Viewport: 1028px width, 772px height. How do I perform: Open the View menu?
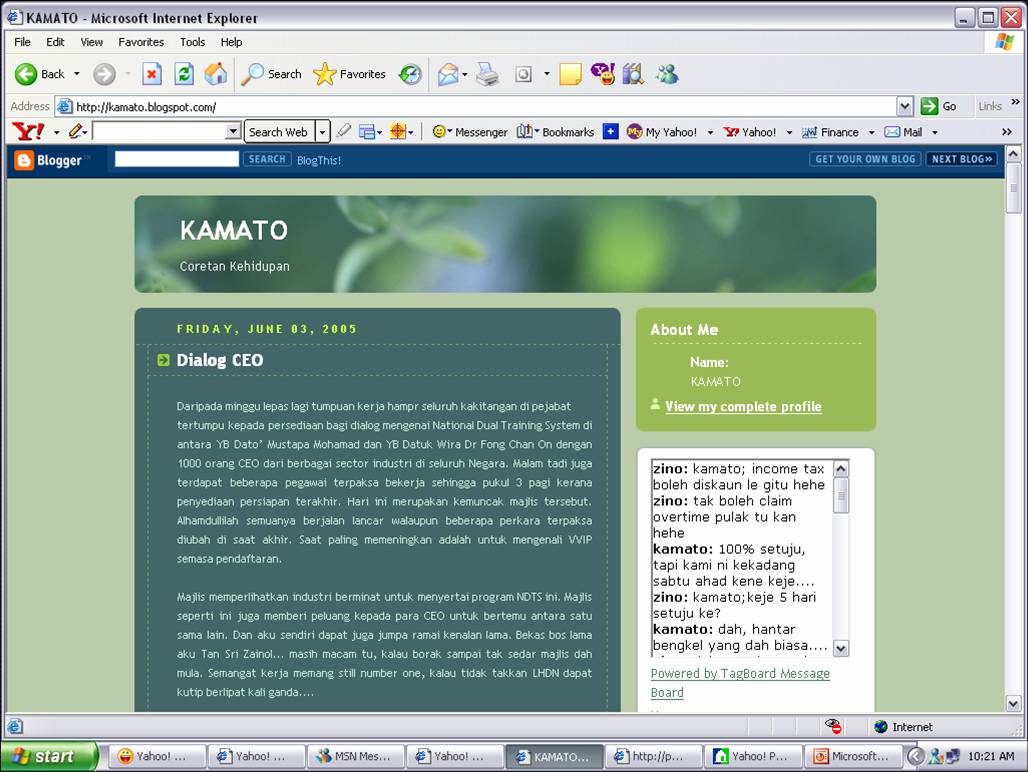(x=91, y=42)
